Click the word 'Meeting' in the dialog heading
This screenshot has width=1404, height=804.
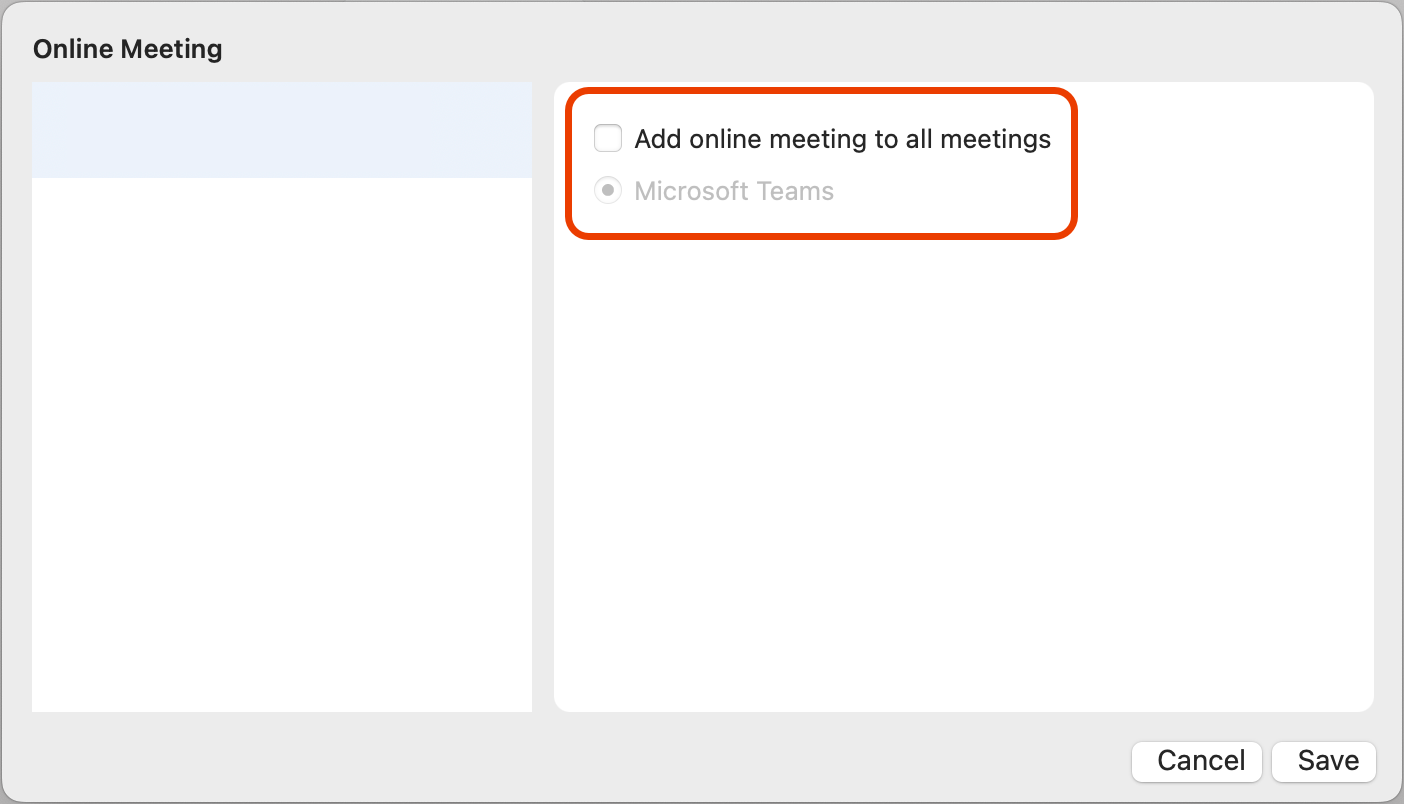pyautogui.click(x=176, y=49)
